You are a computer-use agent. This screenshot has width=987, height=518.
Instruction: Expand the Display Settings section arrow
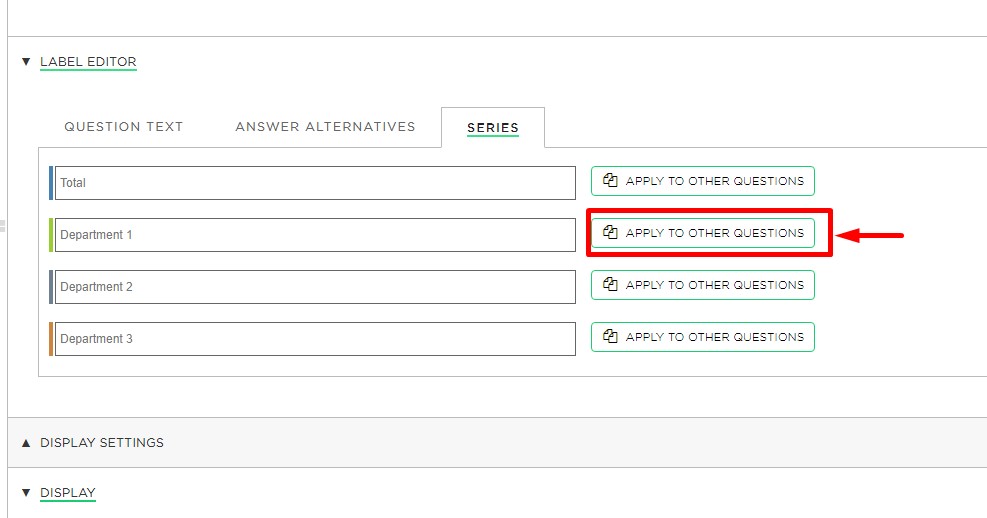pos(26,442)
